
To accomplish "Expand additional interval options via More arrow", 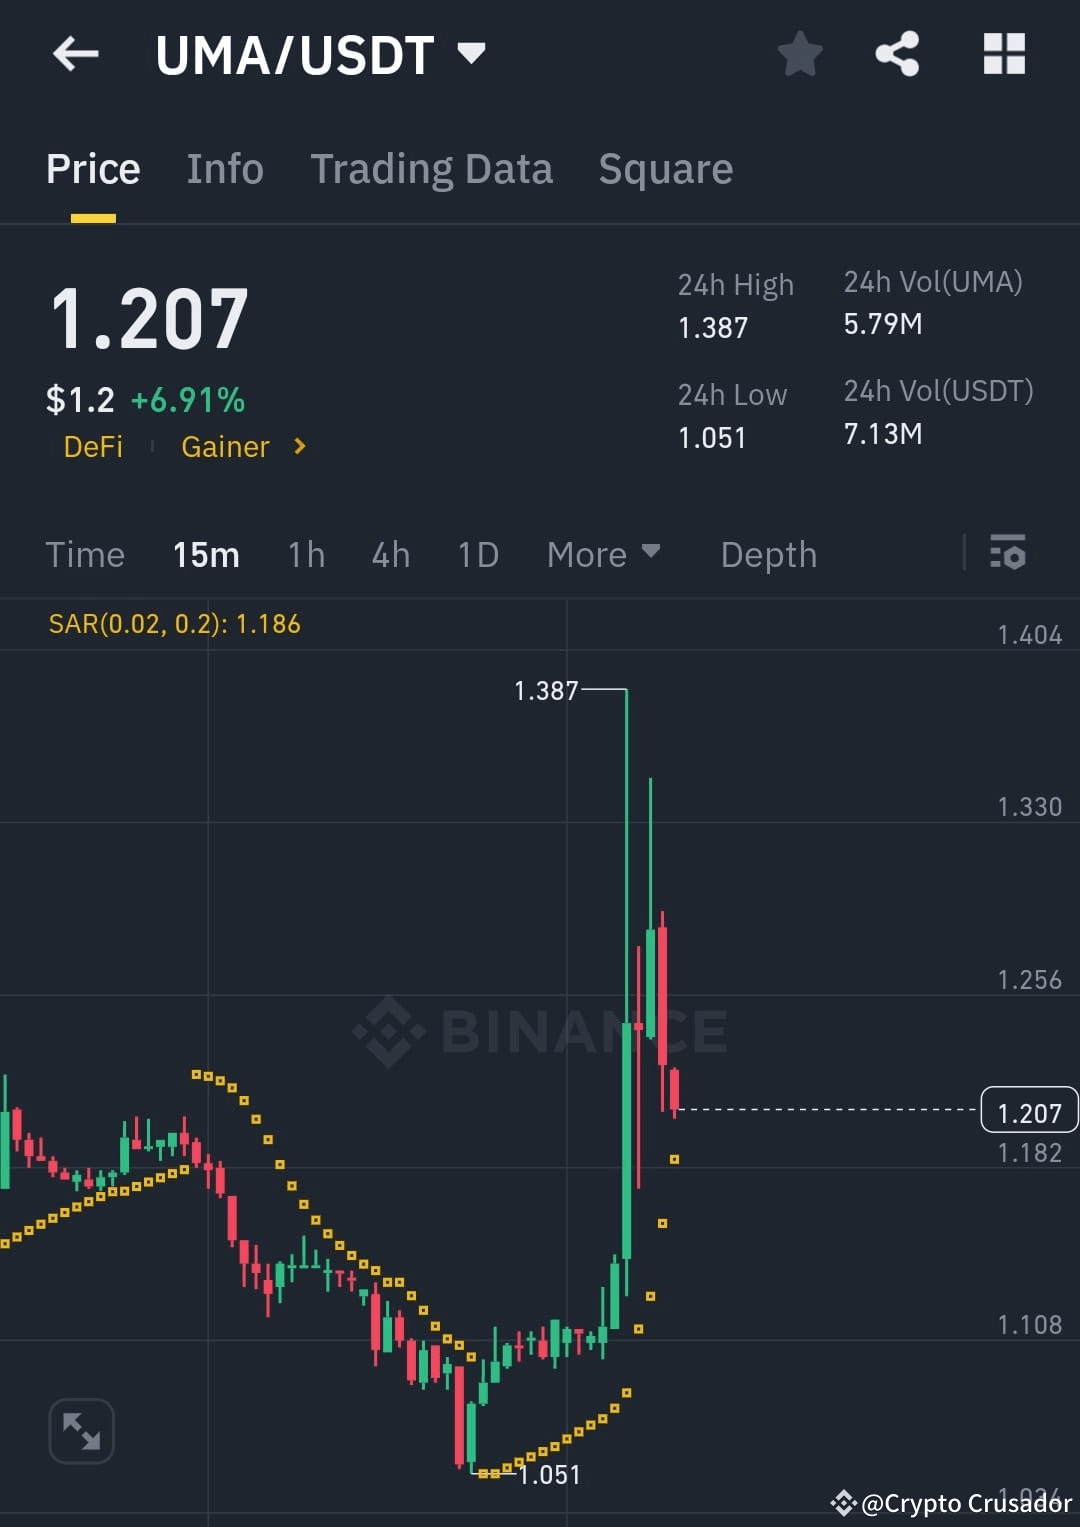I will [x=652, y=552].
